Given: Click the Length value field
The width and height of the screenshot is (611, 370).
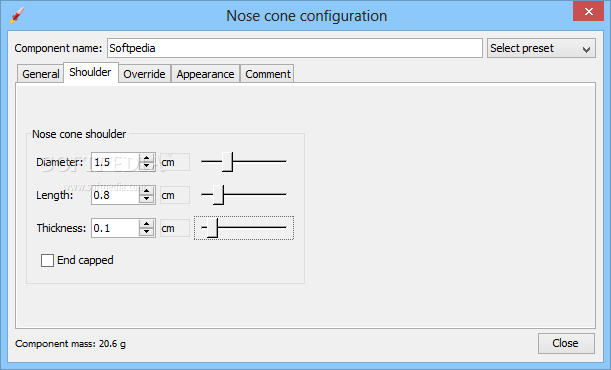Looking at the screenshot, I should click(x=115, y=195).
